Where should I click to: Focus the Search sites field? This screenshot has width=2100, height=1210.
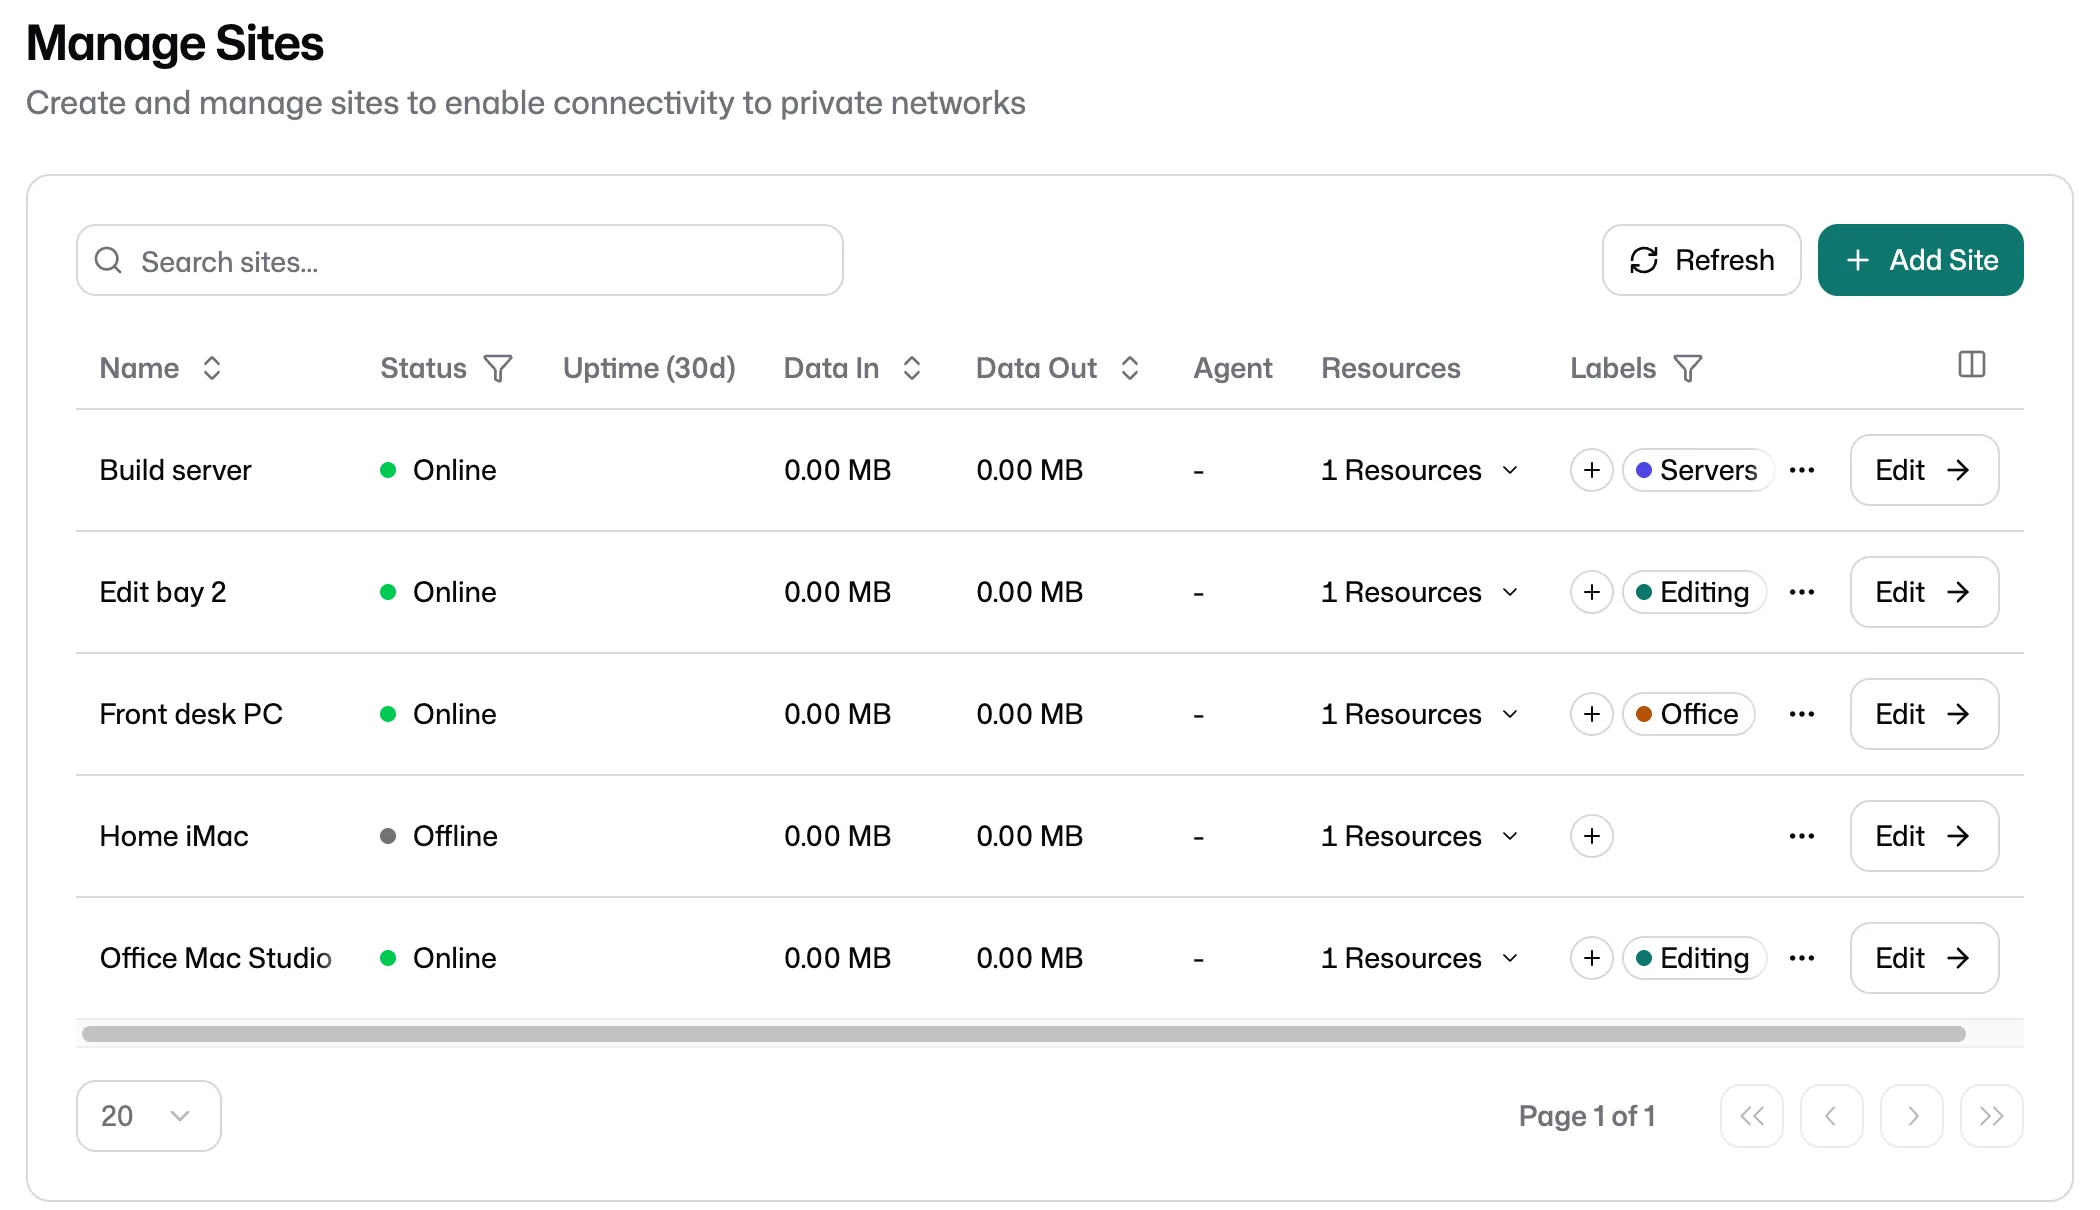pos(460,260)
